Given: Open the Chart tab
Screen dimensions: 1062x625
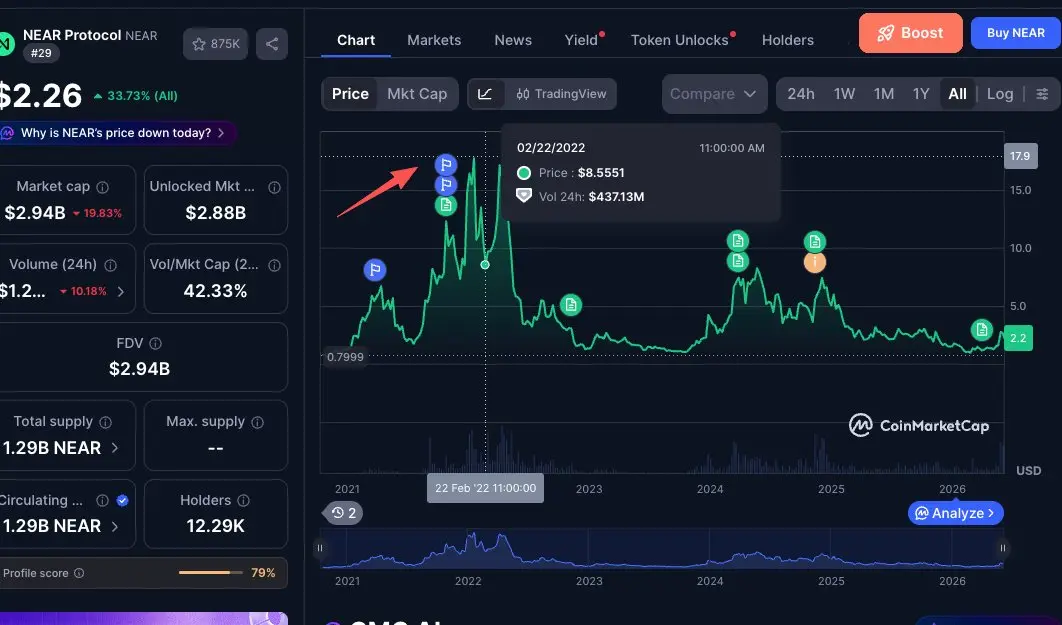Looking at the screenshot, I should tap(356, 40).
